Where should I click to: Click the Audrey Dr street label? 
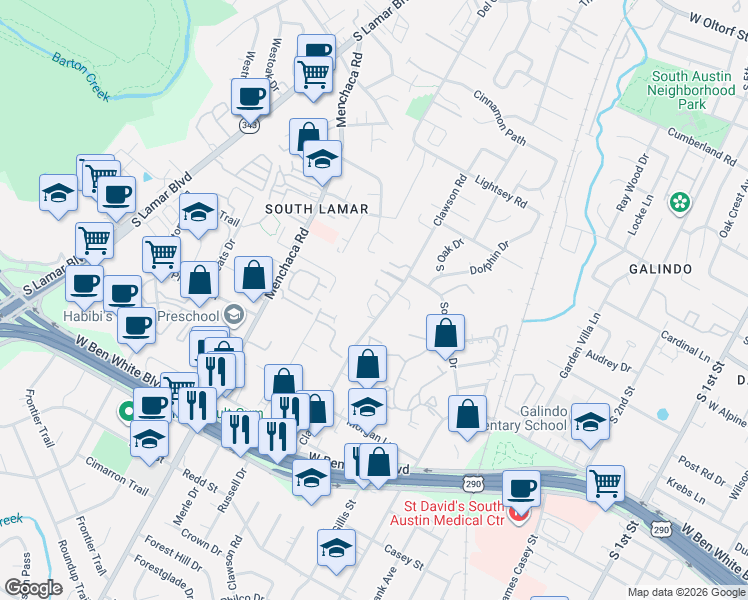point(608,361)
